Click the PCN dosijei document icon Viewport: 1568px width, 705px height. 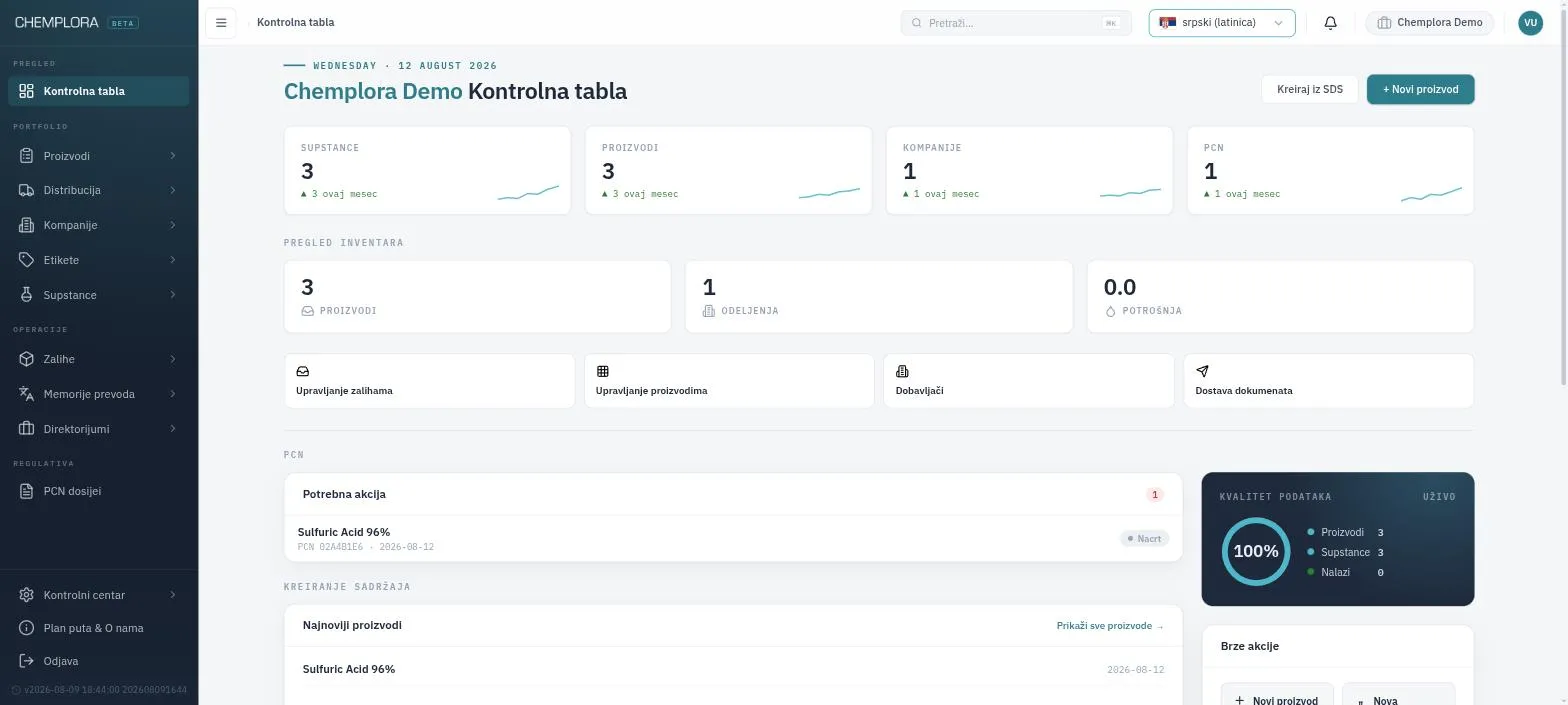click(x=27, y=491)
